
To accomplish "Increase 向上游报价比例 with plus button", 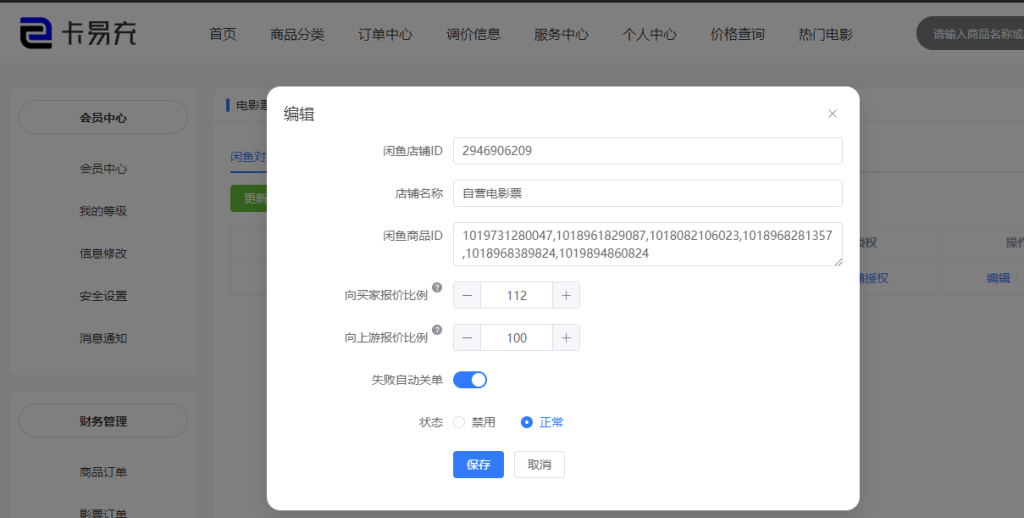I will [x=566, y=338].
